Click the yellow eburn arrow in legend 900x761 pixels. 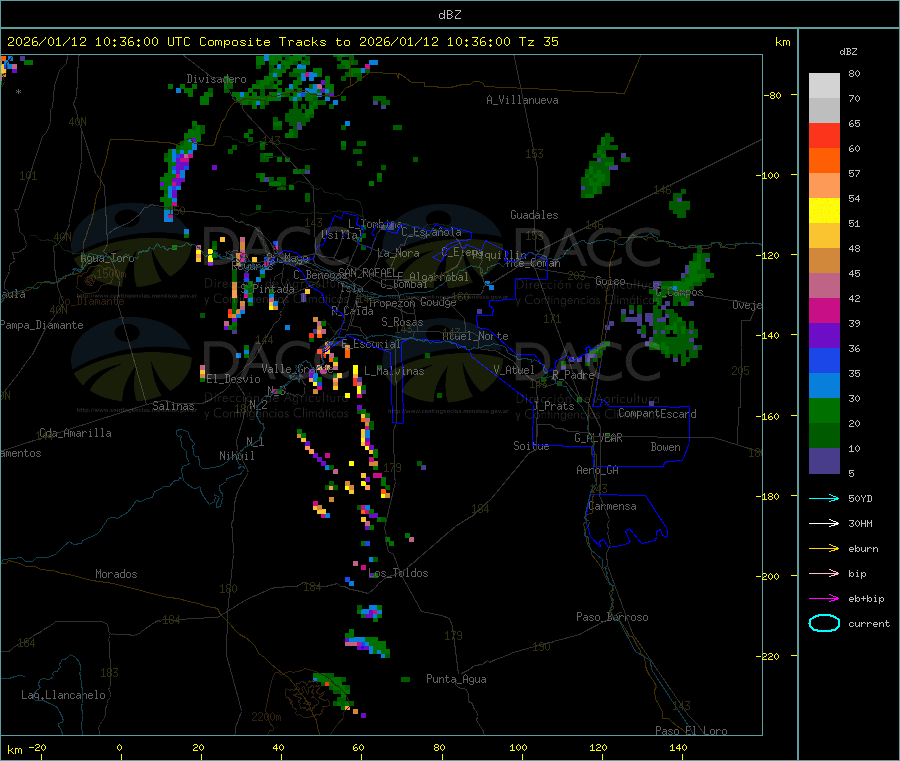pyautogui.click(x=824, y=548)
